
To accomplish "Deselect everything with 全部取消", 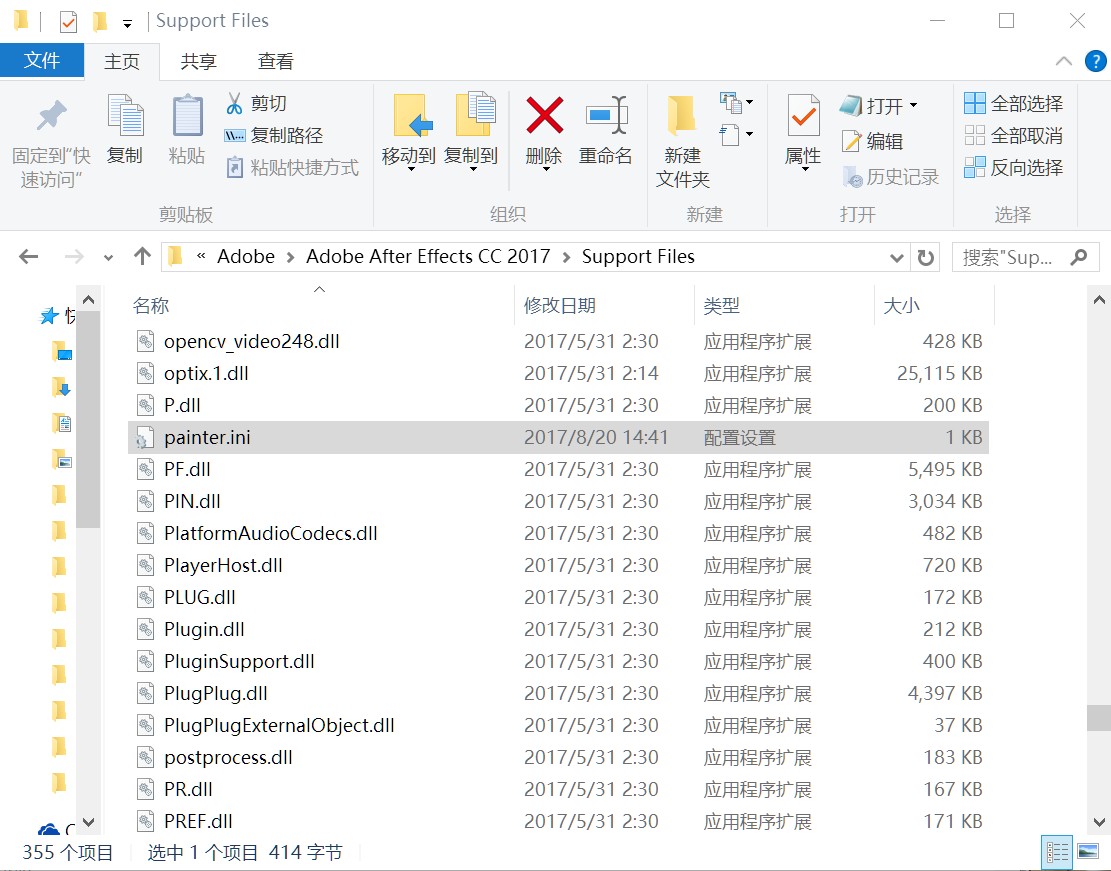I will (1014, 135).
